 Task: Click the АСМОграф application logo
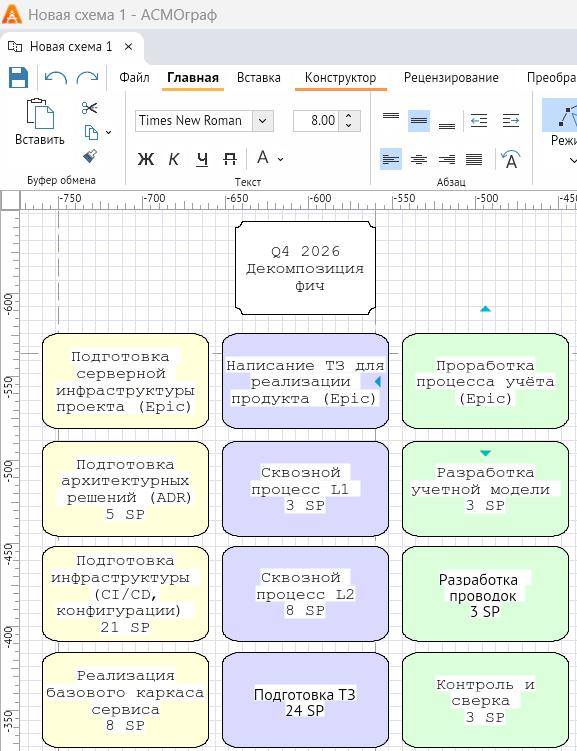tap(11, 14)
